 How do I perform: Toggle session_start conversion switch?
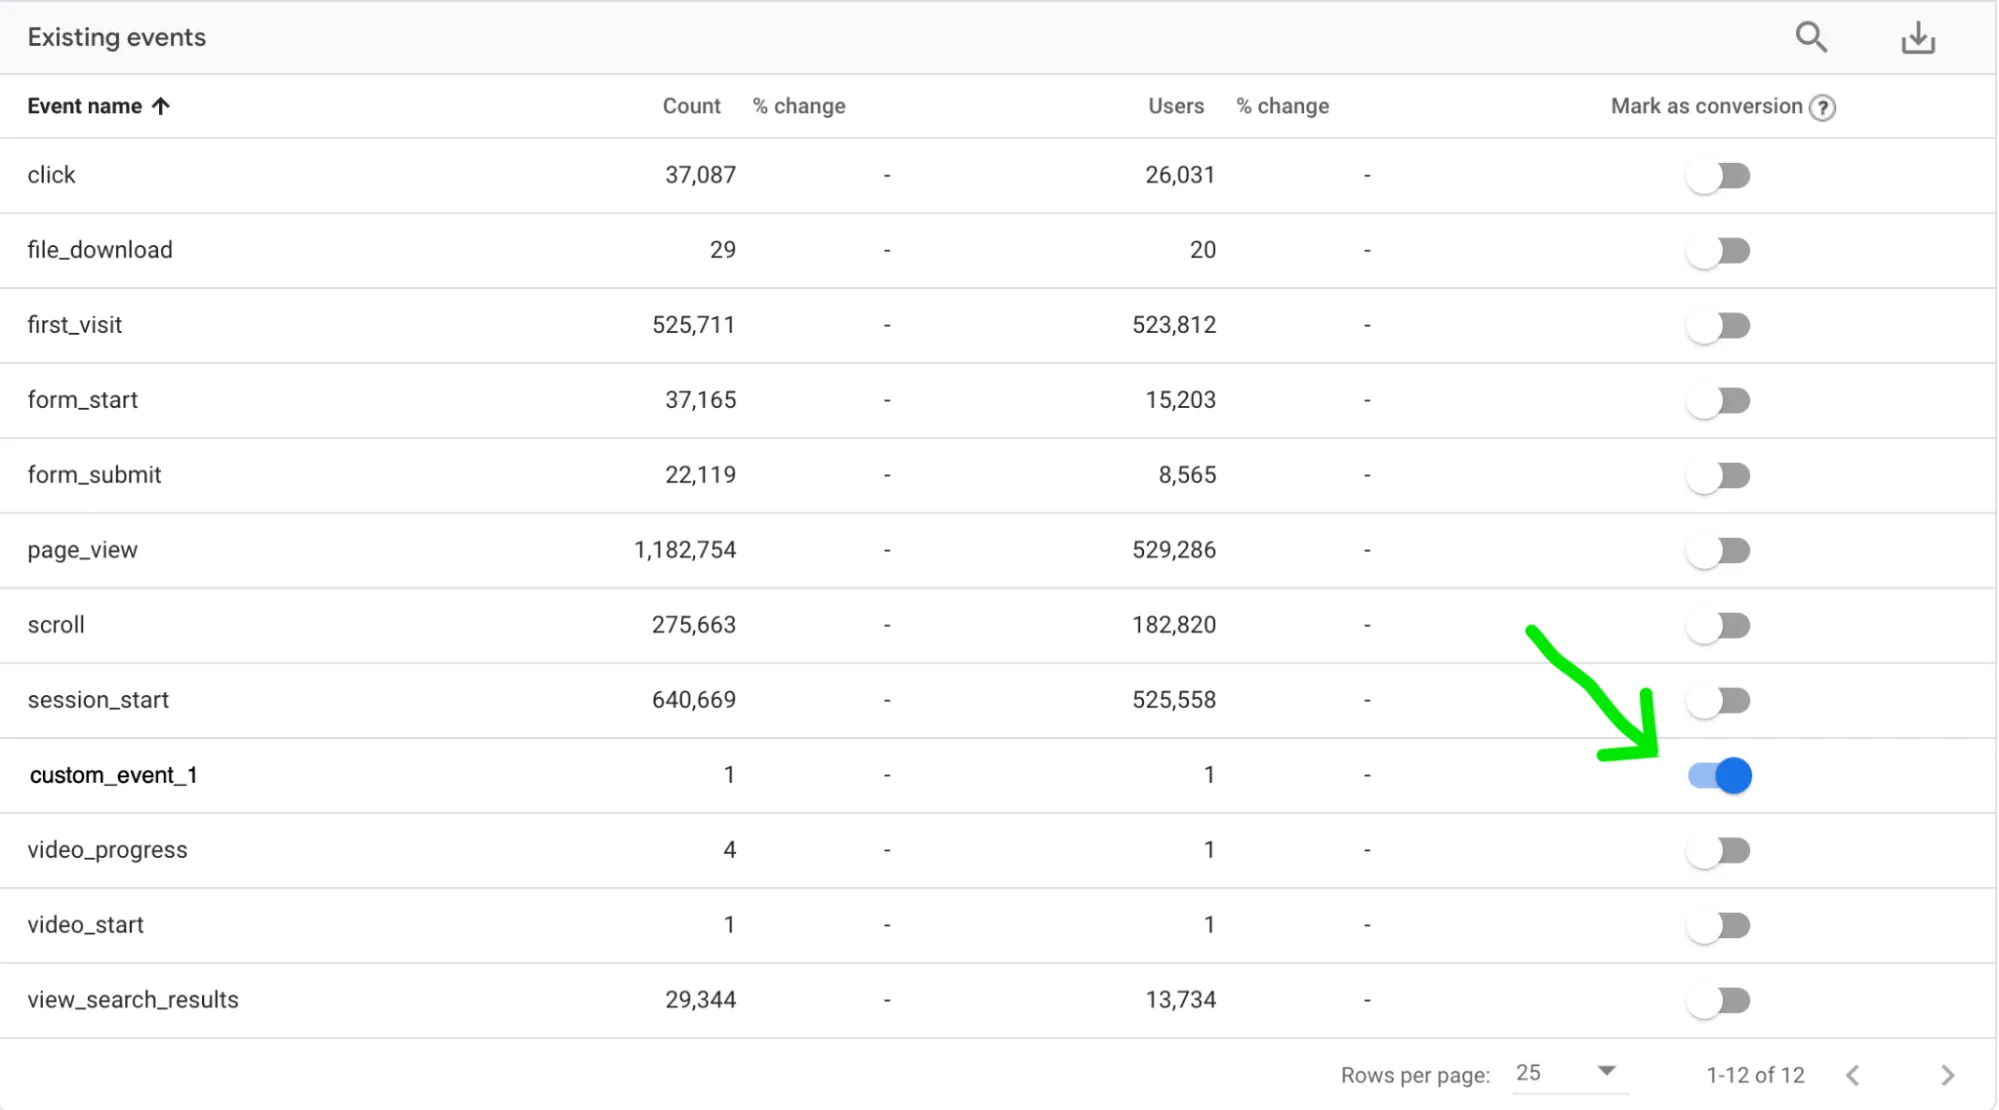pos(1718,701)
